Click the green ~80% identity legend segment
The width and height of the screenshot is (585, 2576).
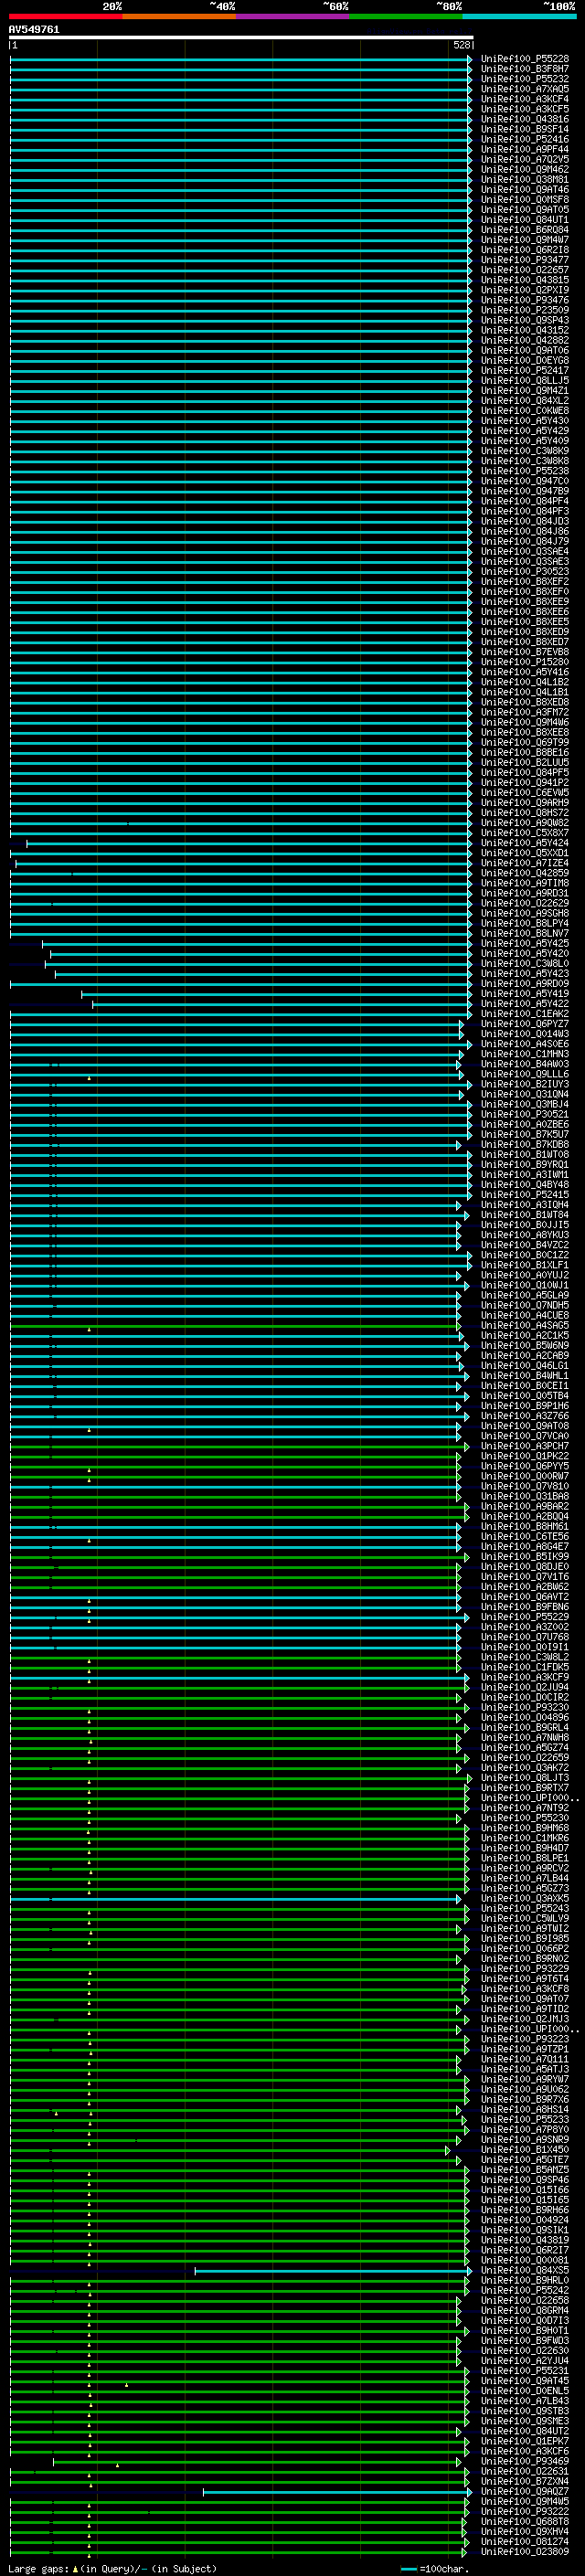point(406,16)
